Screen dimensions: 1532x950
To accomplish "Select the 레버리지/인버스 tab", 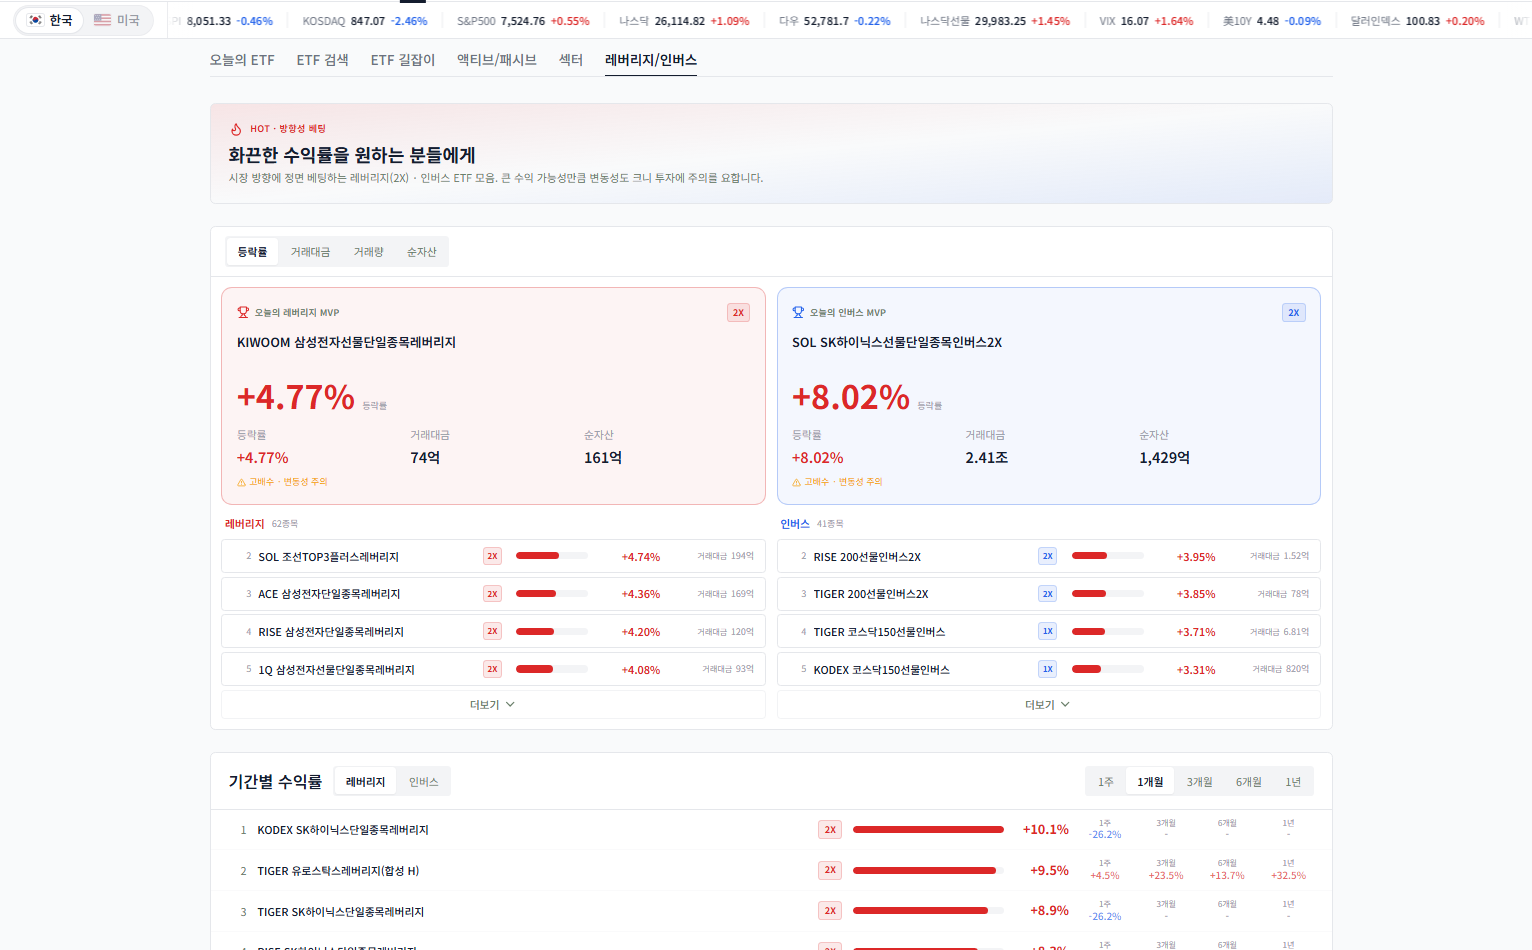I will coord(651,60).
